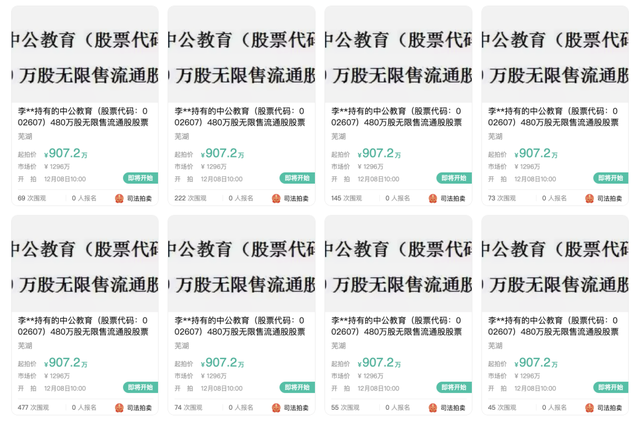640x421 pixels.
Task: Click 开拍 12月08日10:00 on 73次围观 card
Action: coord(522,179)
